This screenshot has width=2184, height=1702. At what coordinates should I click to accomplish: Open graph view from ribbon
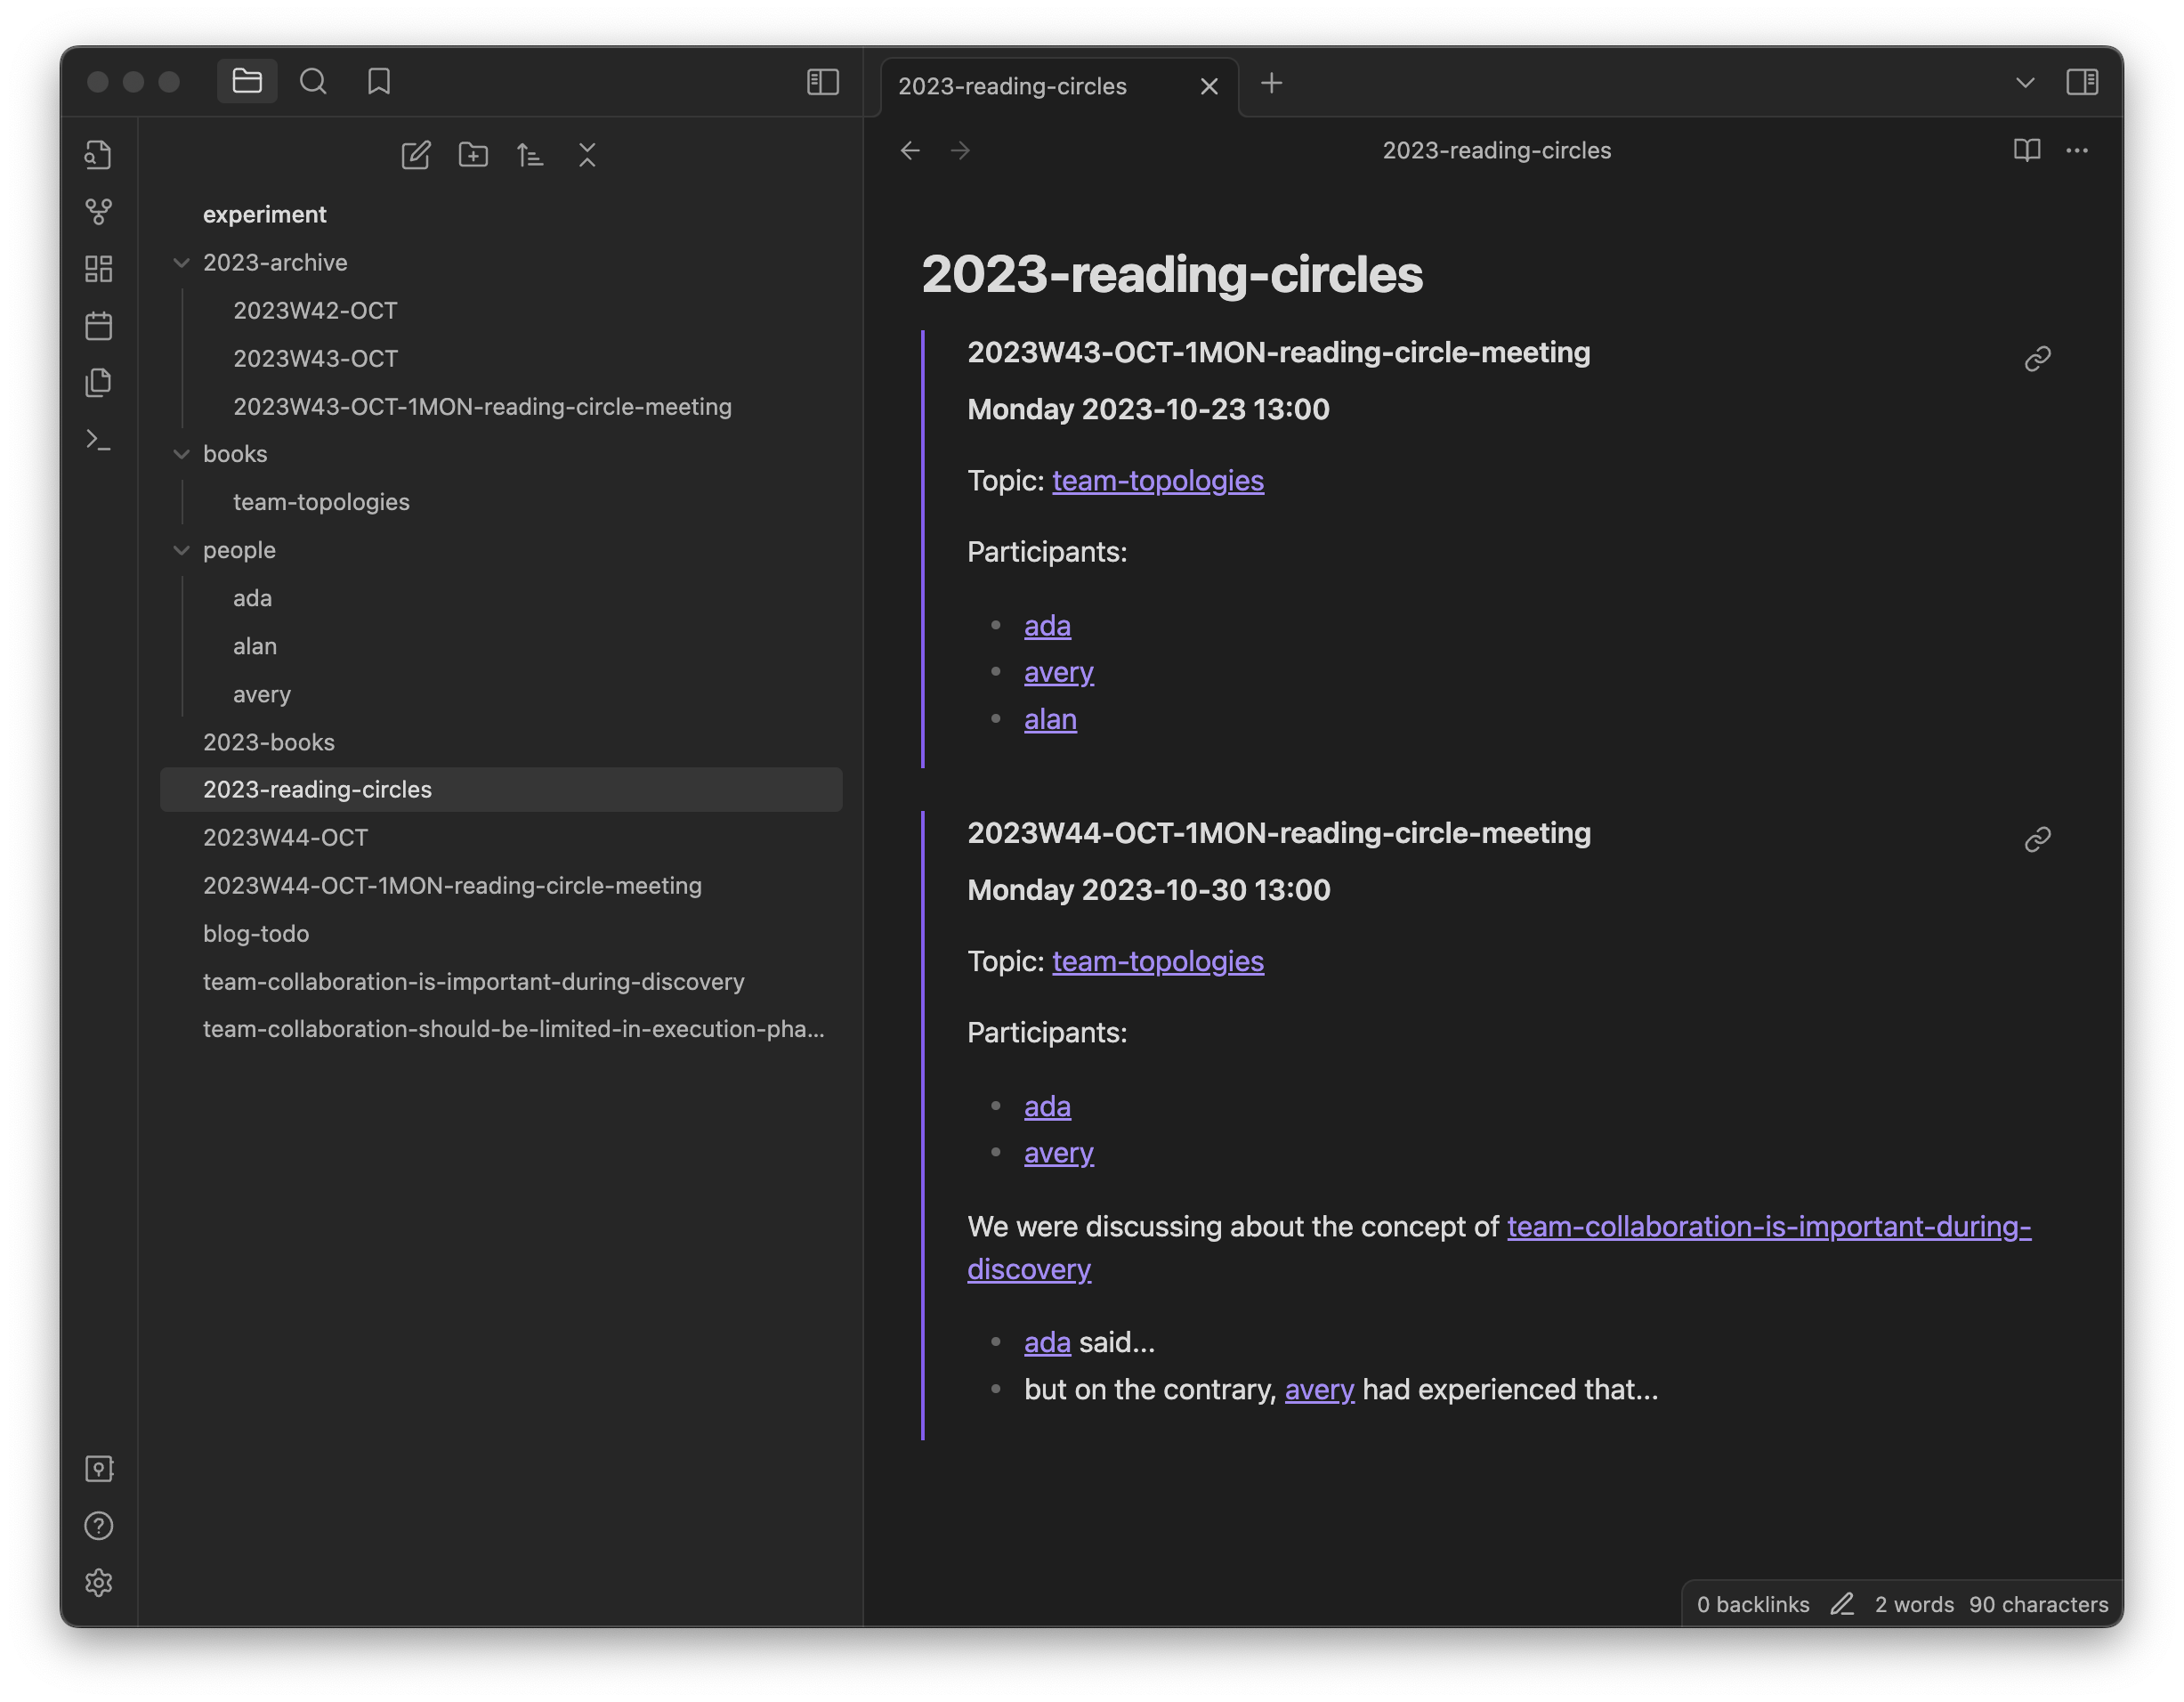[98, 211]
